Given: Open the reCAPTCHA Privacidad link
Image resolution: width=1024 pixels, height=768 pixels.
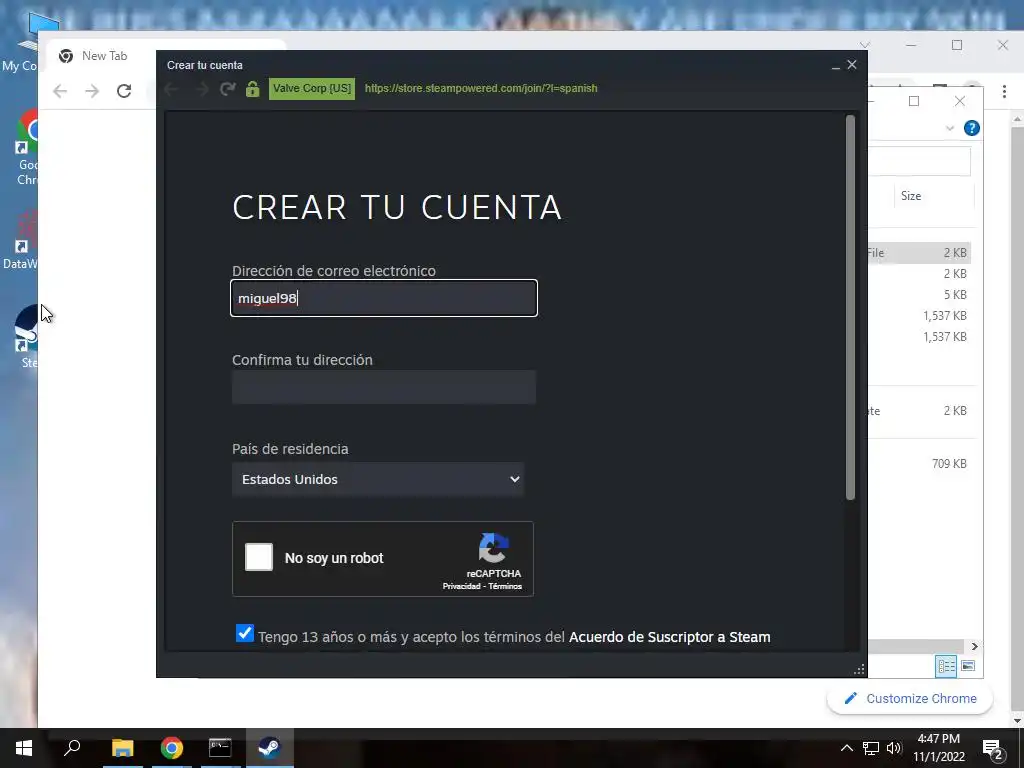Looking at the screenshot, I should pyautogui.click(x=461, y=586).
